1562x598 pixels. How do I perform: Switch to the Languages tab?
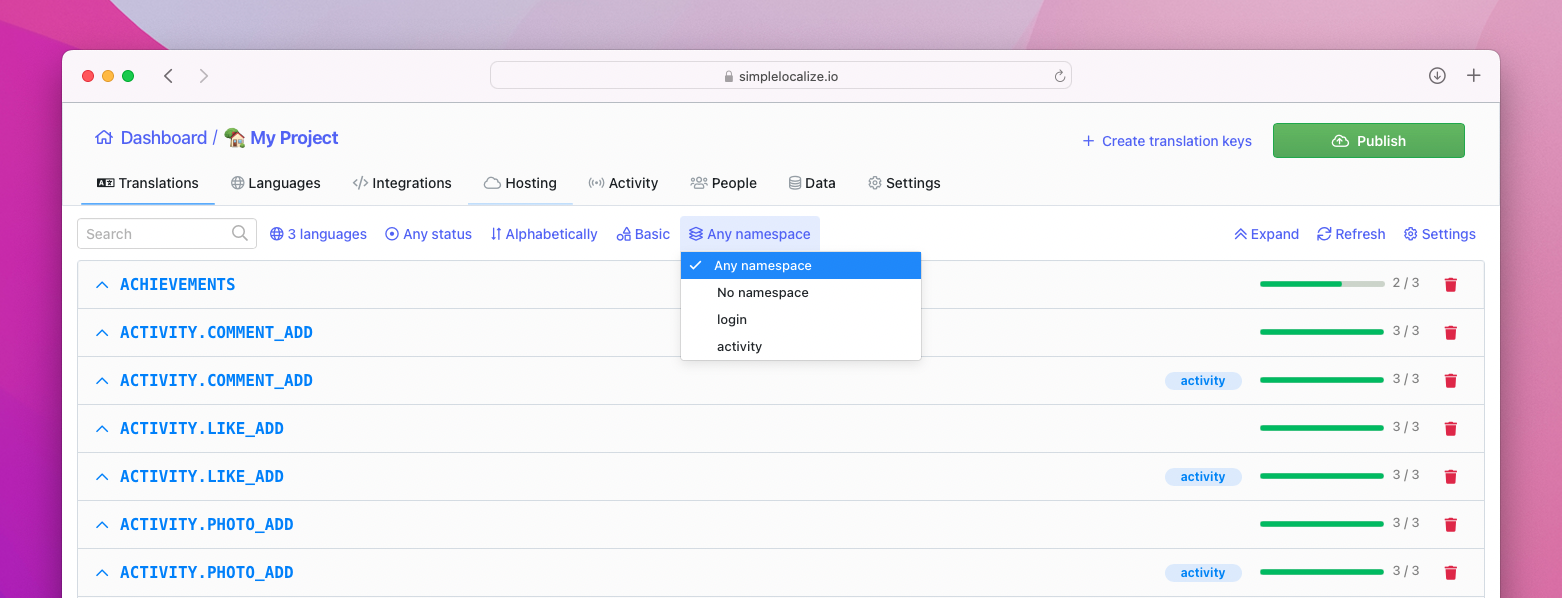[275, 183]
